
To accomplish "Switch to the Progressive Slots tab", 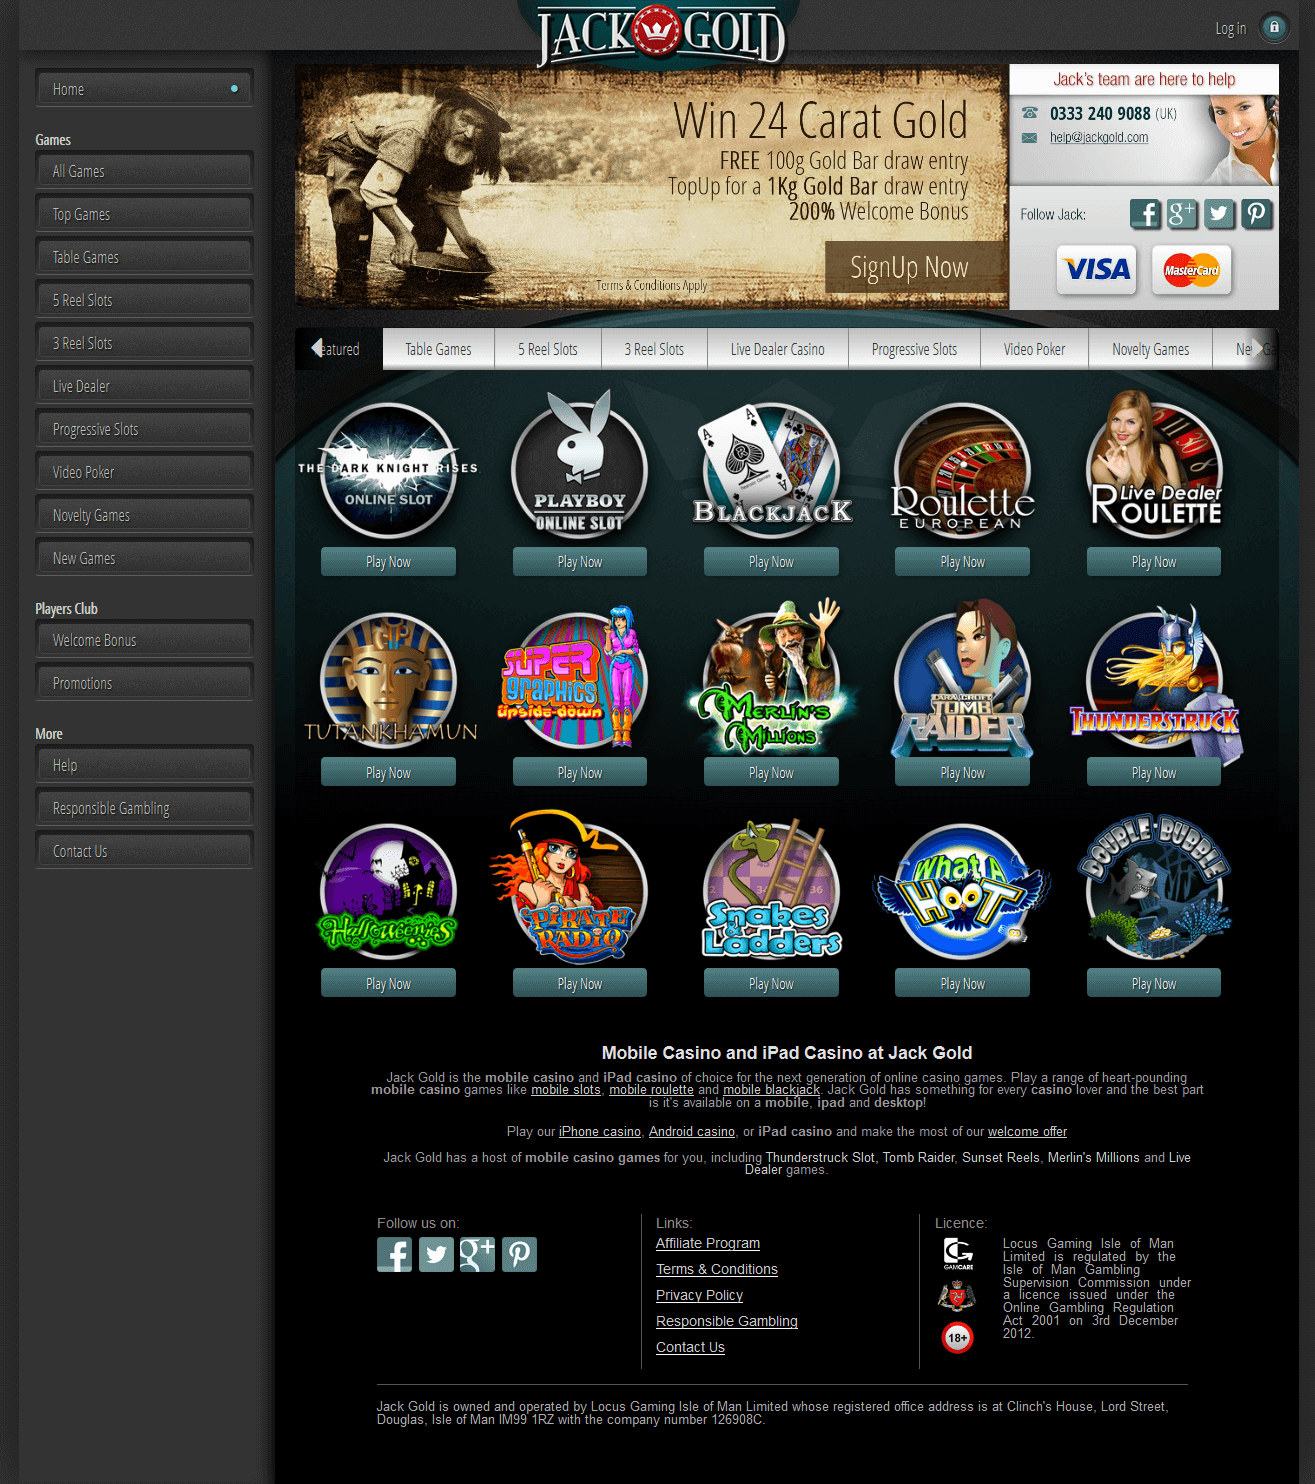I will click(x=914, y=349).
